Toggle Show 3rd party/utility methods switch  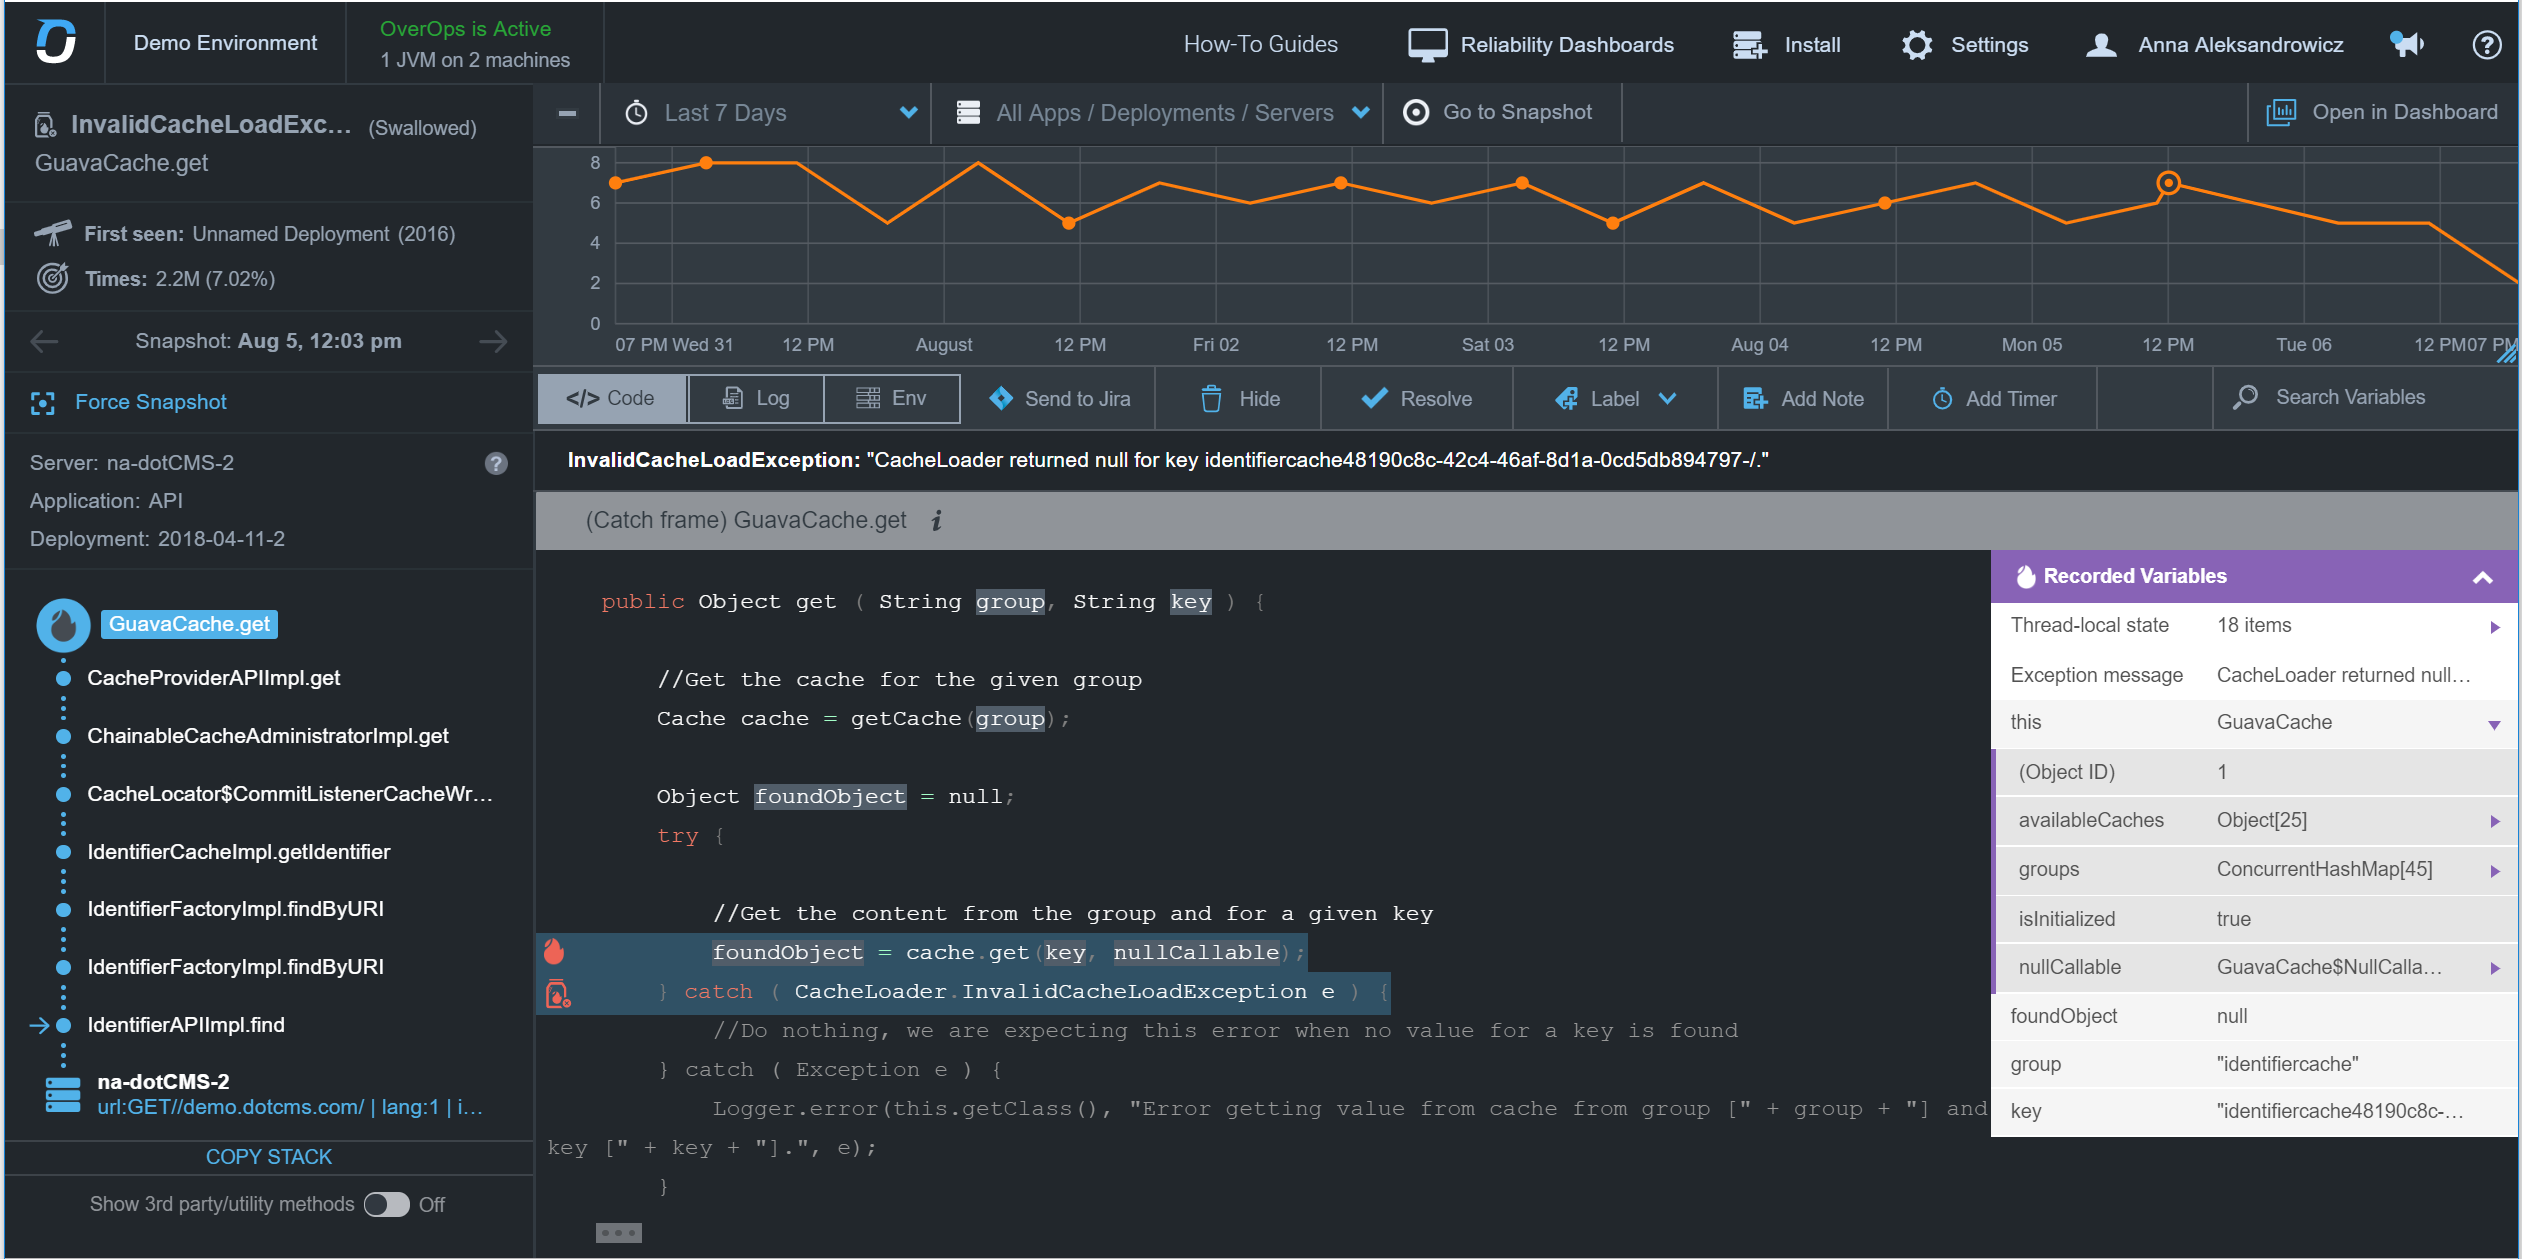pos(386,1205)
